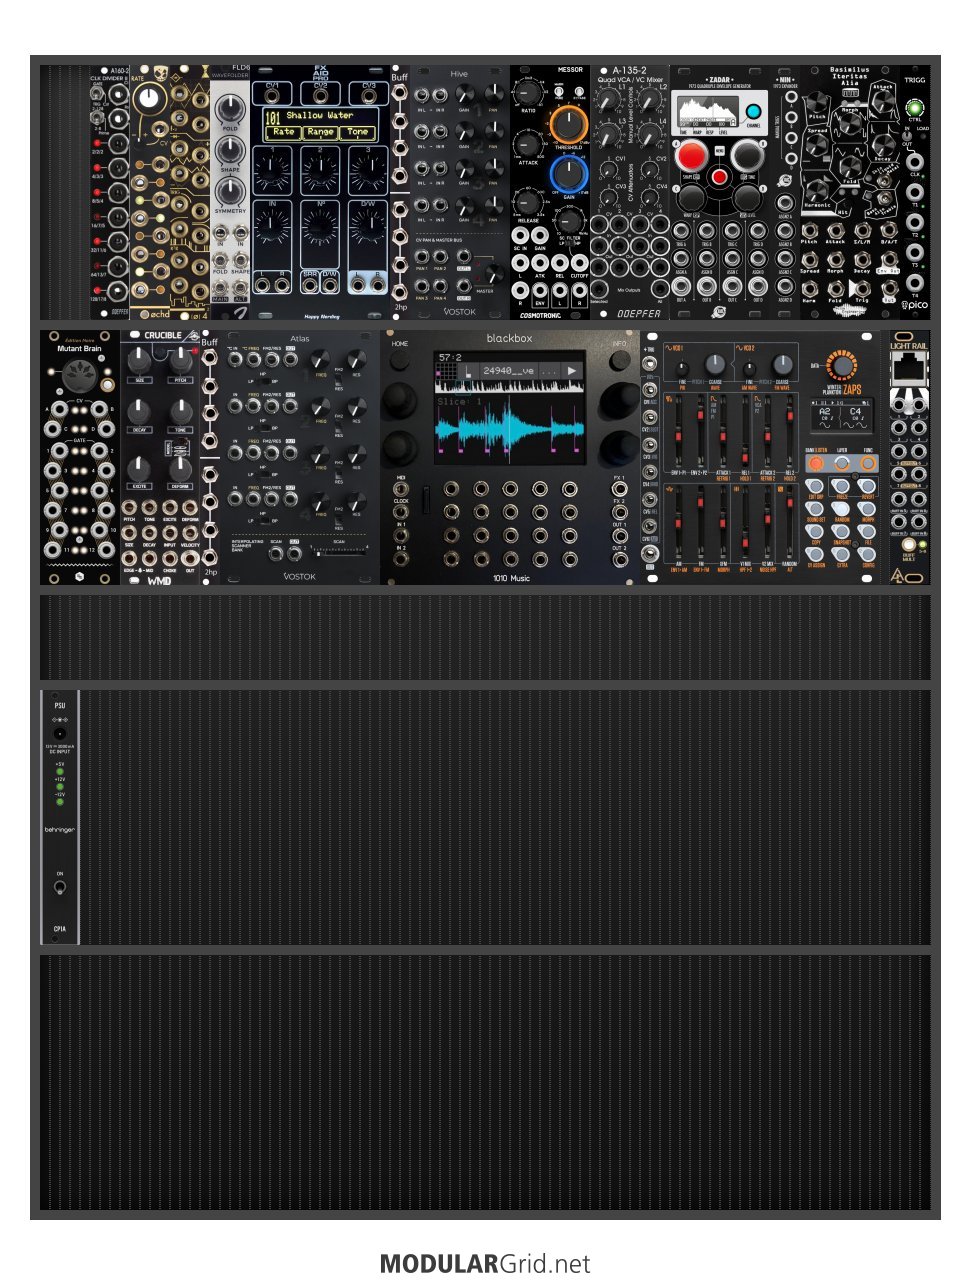971x1285 pixels.
Task: Click the Morph knob on Basimilus Iteritas Alia
Action: click(850, 124)
